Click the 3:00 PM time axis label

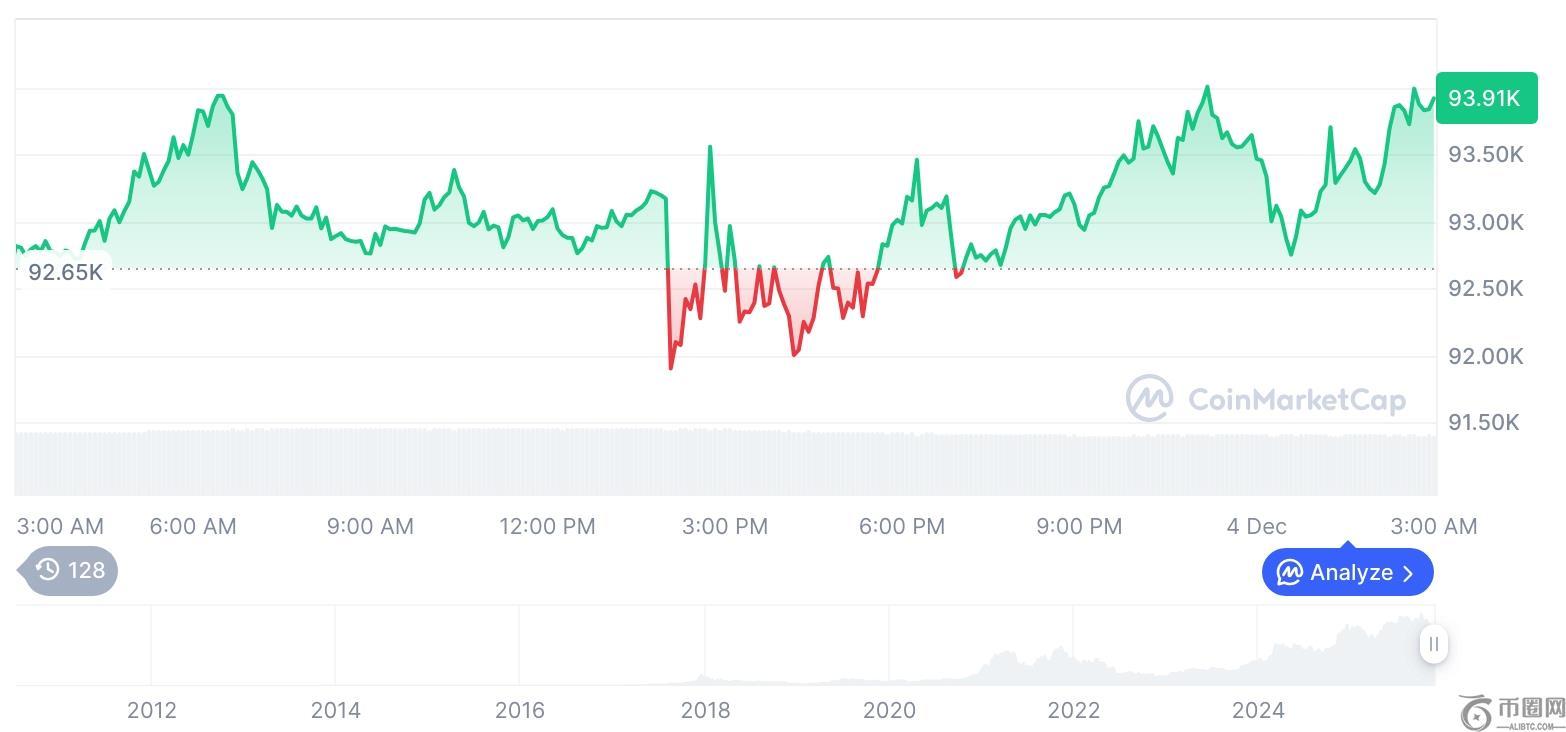(x=725, y=526)
